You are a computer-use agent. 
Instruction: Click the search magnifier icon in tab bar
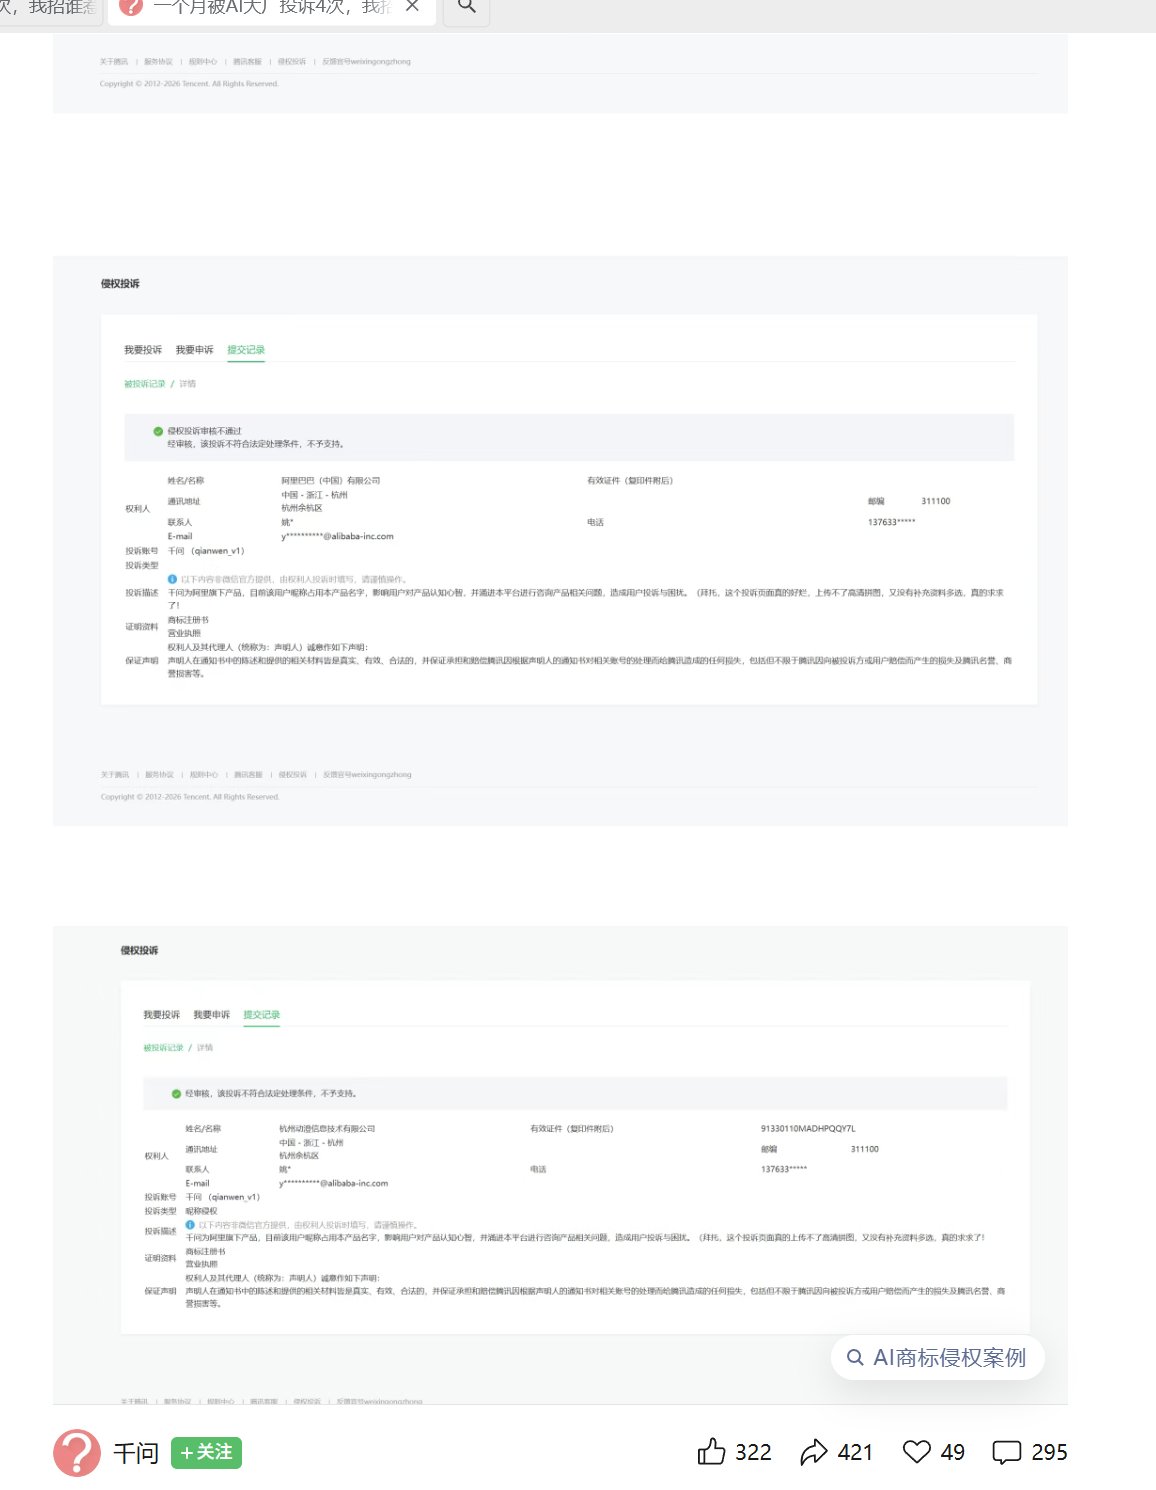(466, 8)
